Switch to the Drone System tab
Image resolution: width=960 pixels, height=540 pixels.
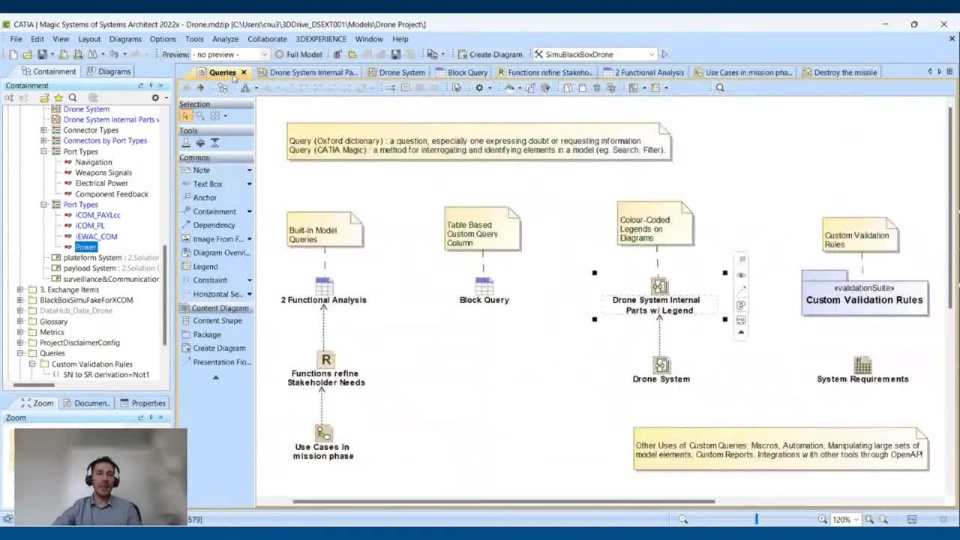tap(396, 72)
